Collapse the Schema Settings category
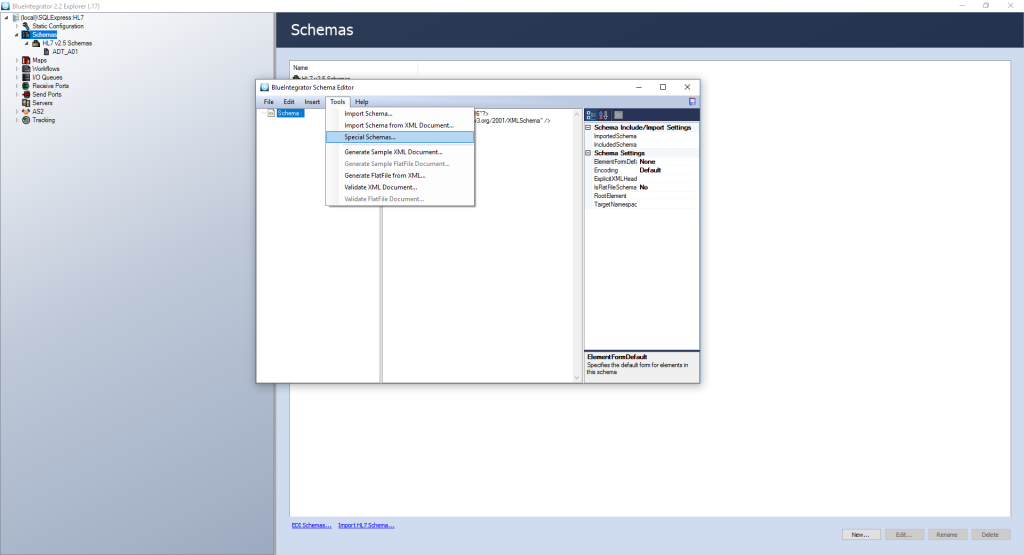The image size is (1024, 555). (588, 153)
